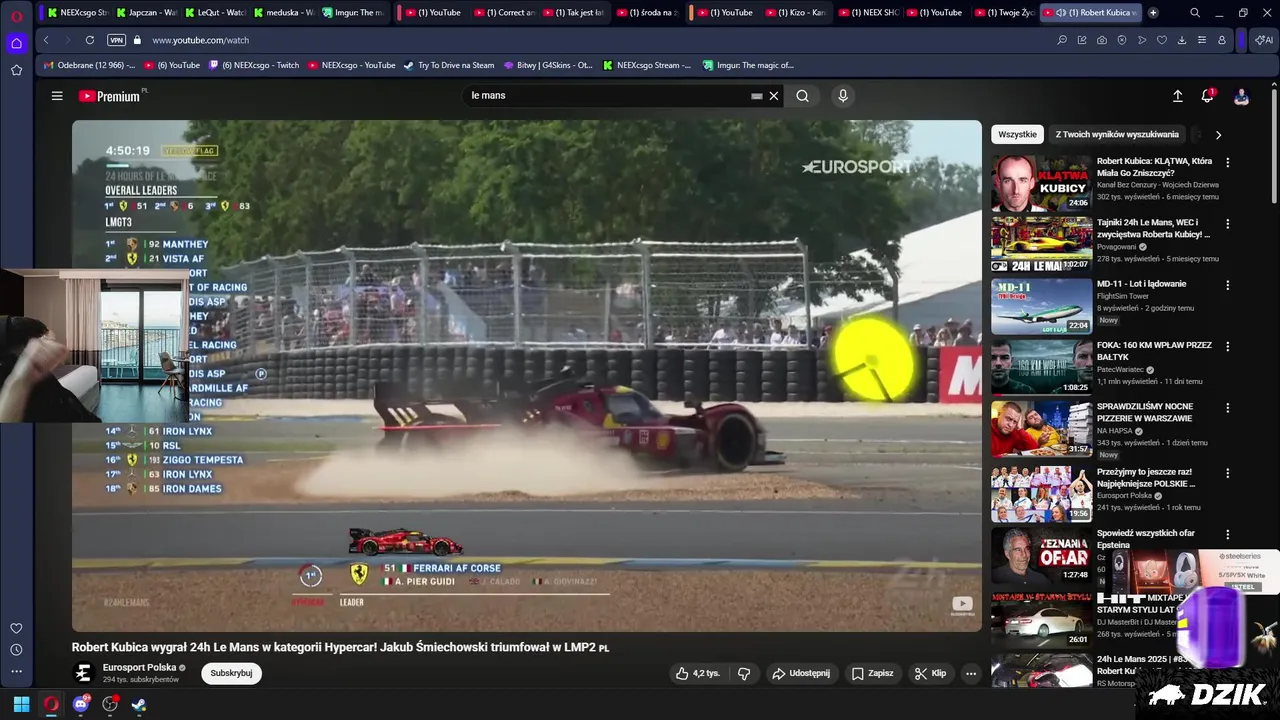This screenshot has width=1280, height=720.
Task: Switch to the środa na tab
Action: pyautogui.click(x=648, y=13)
